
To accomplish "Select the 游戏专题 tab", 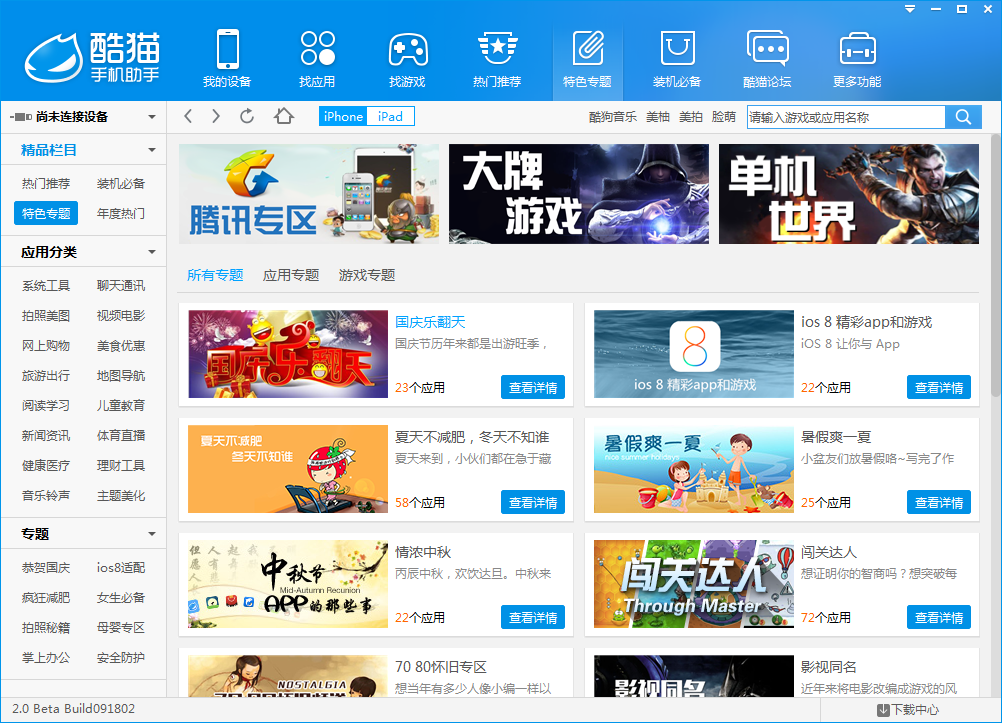I will tap(367, 275).
